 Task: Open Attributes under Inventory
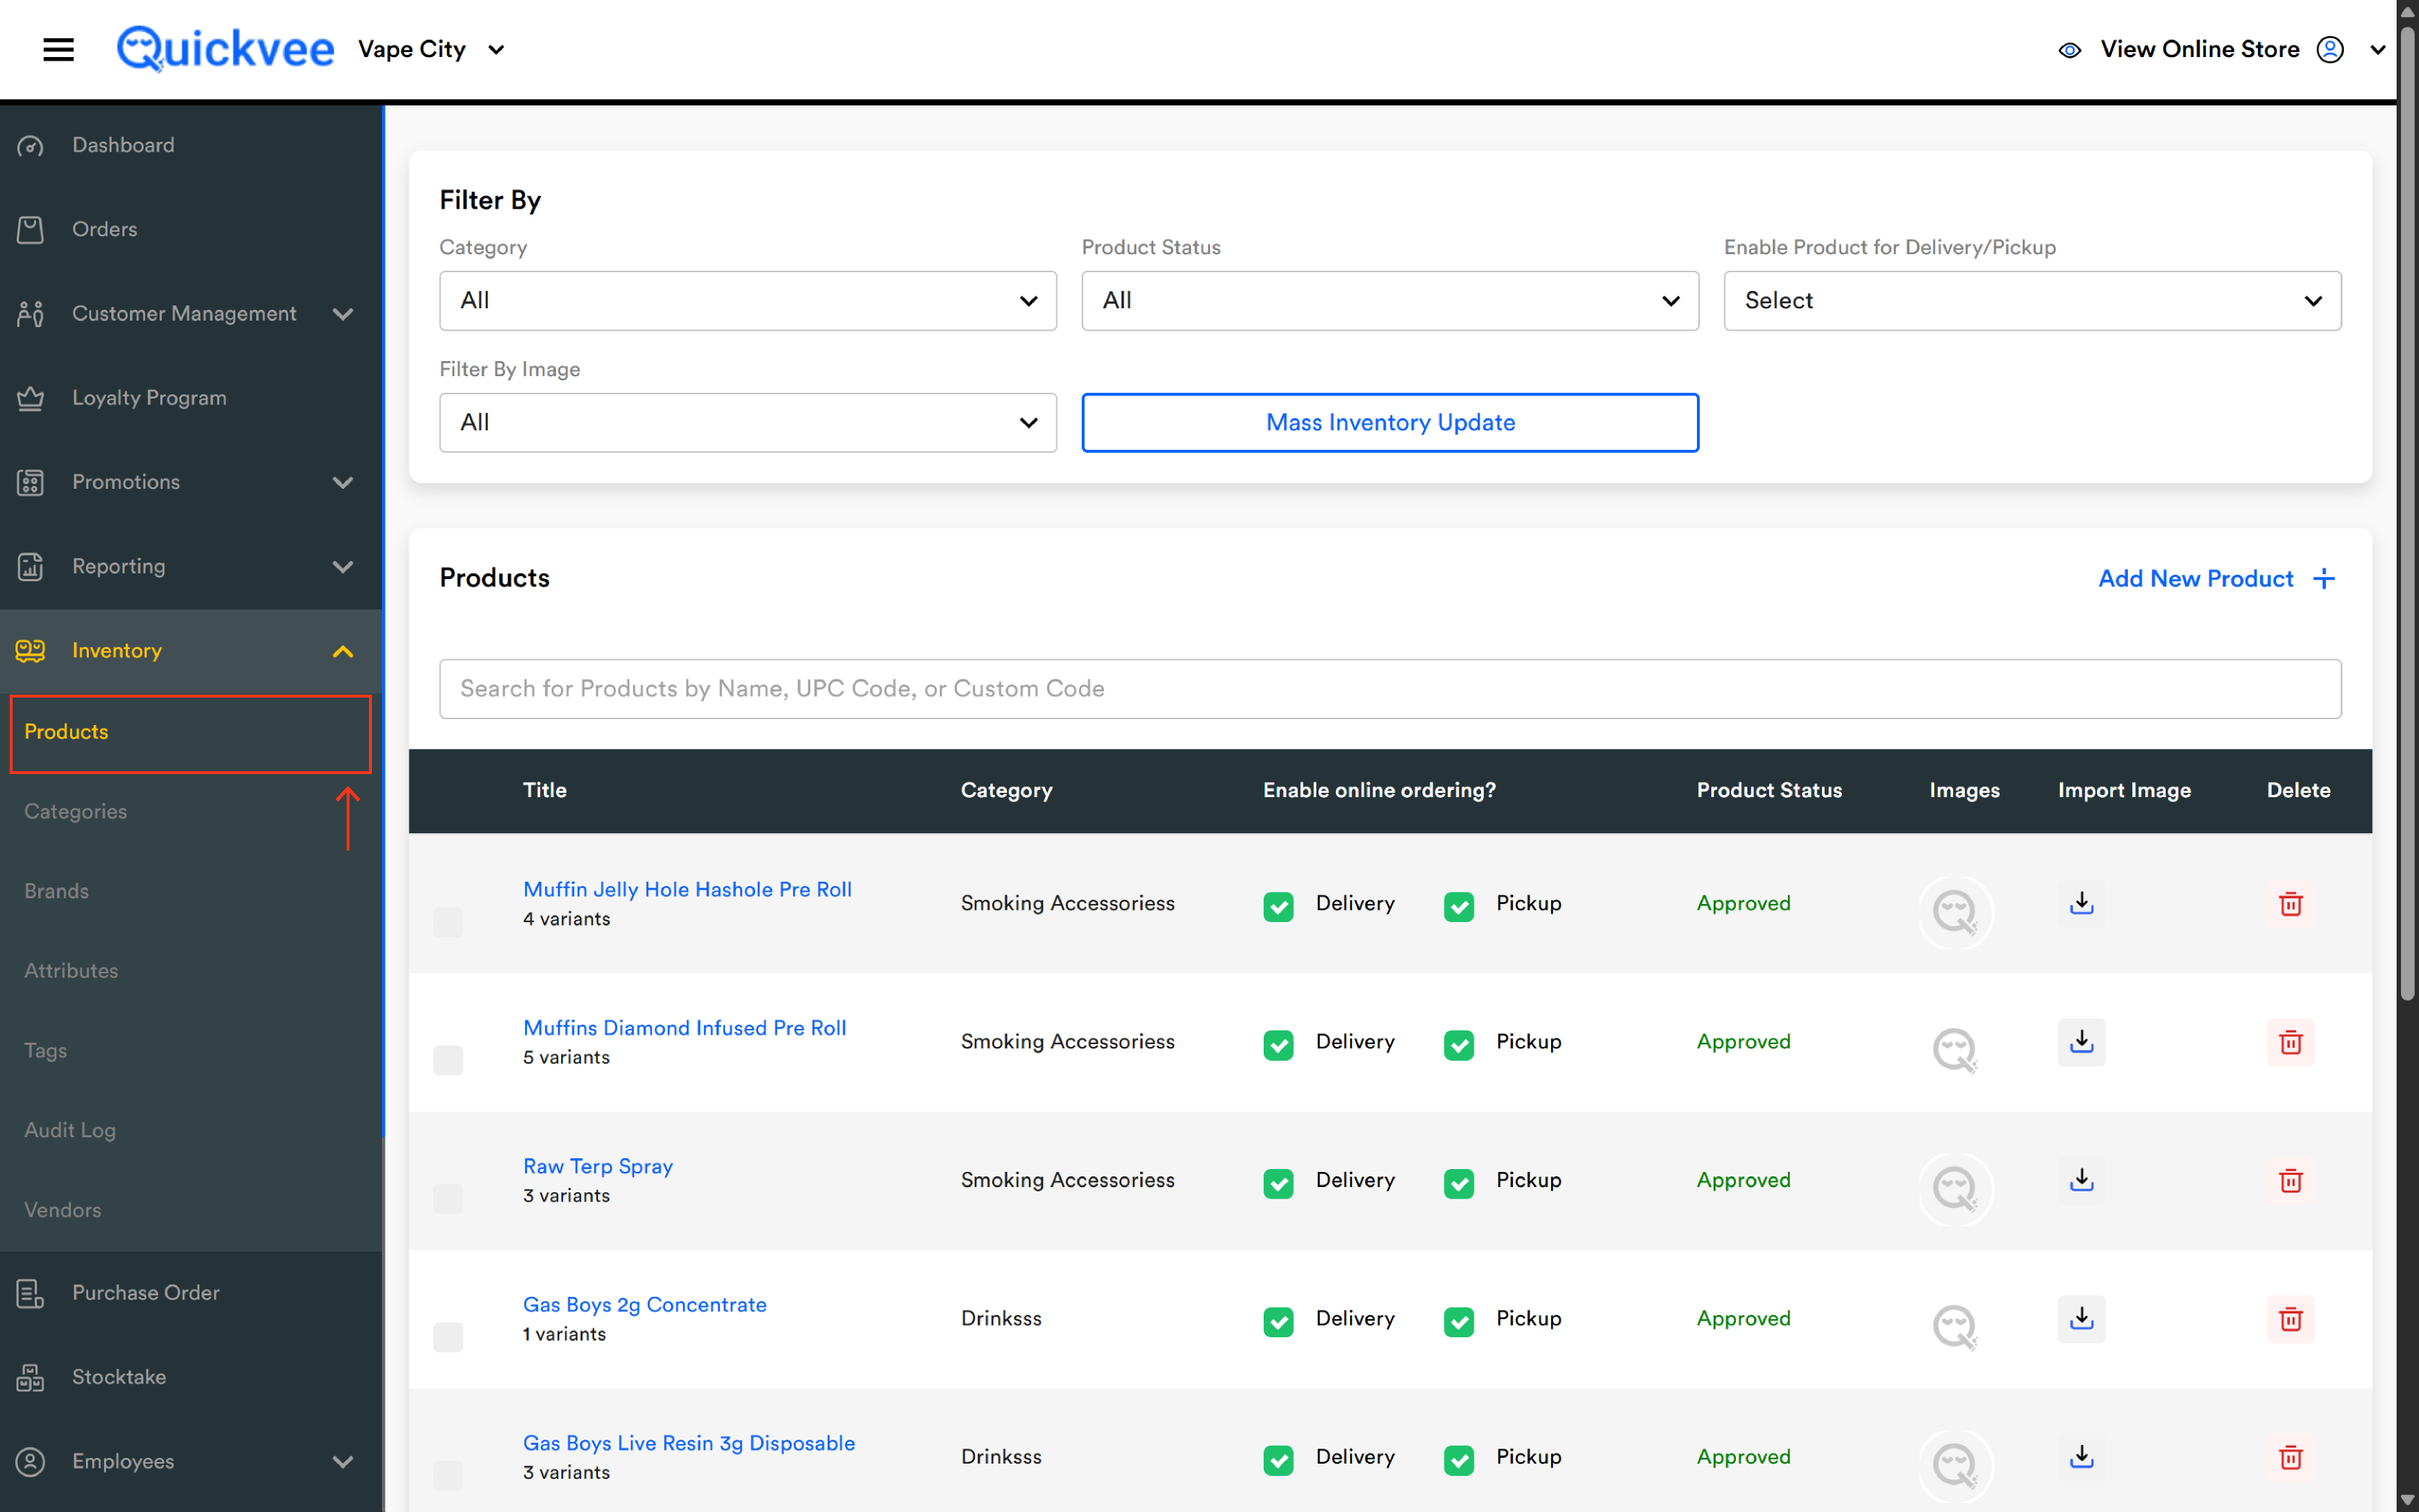(x=71, y=970)
